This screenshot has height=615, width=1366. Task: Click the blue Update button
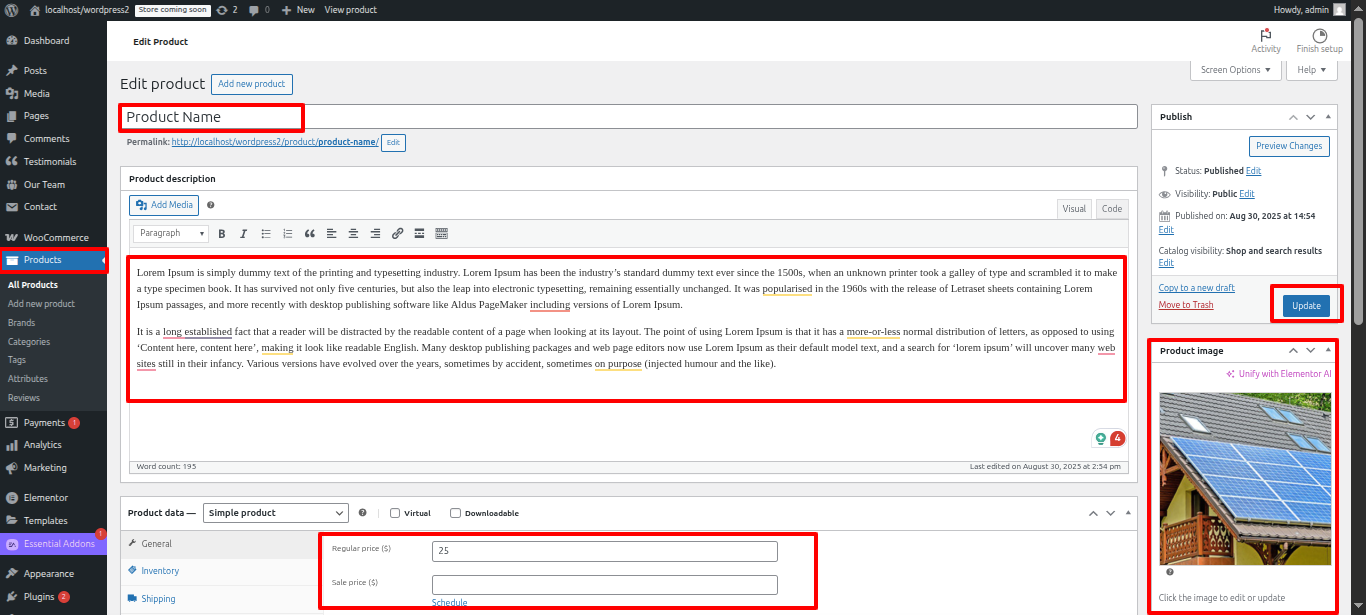coord(1306,306)
